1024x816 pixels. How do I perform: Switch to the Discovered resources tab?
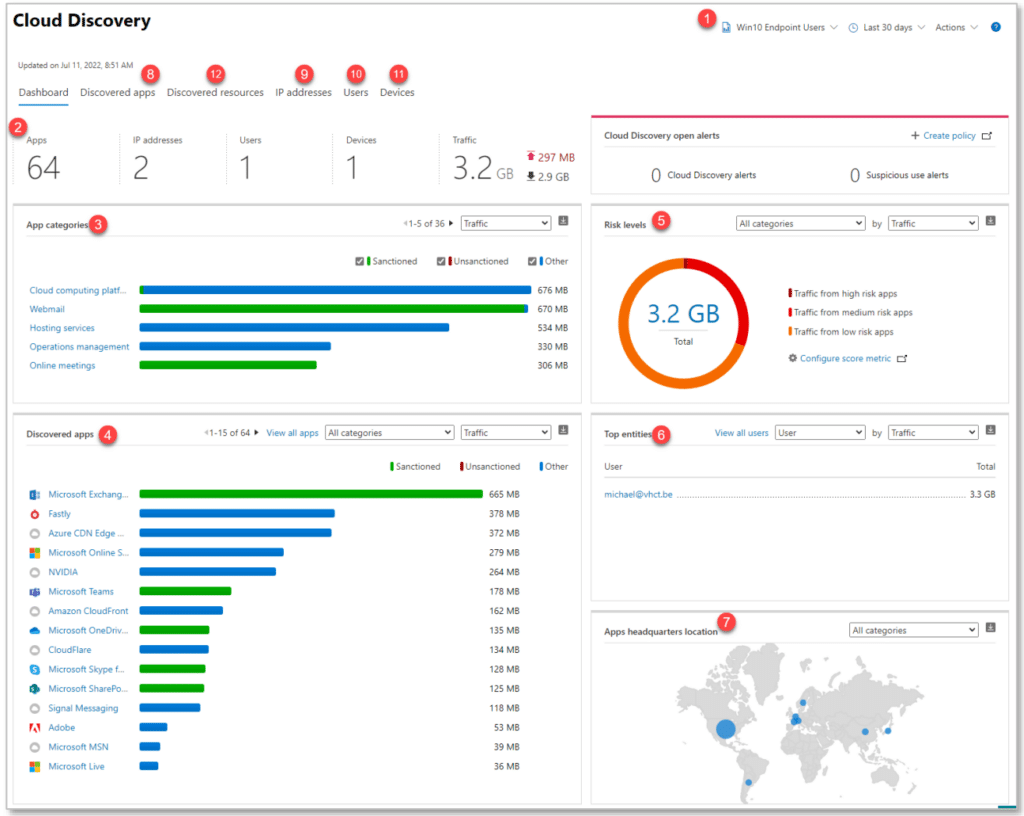coord(214,91)
